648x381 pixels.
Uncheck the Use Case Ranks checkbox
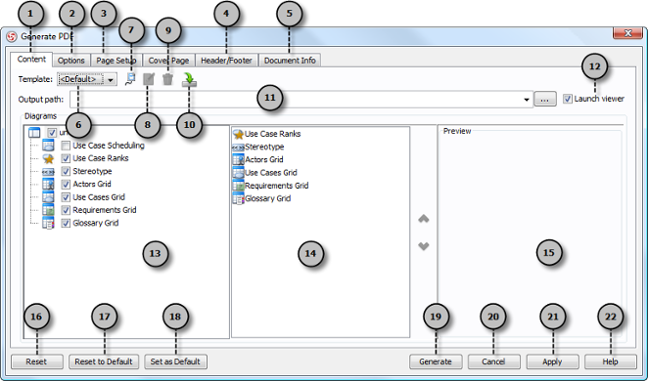[x=66, y=158]
